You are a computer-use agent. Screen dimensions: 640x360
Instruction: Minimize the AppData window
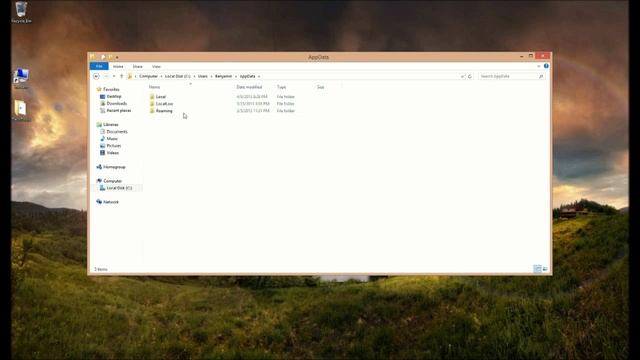point(522,56)
